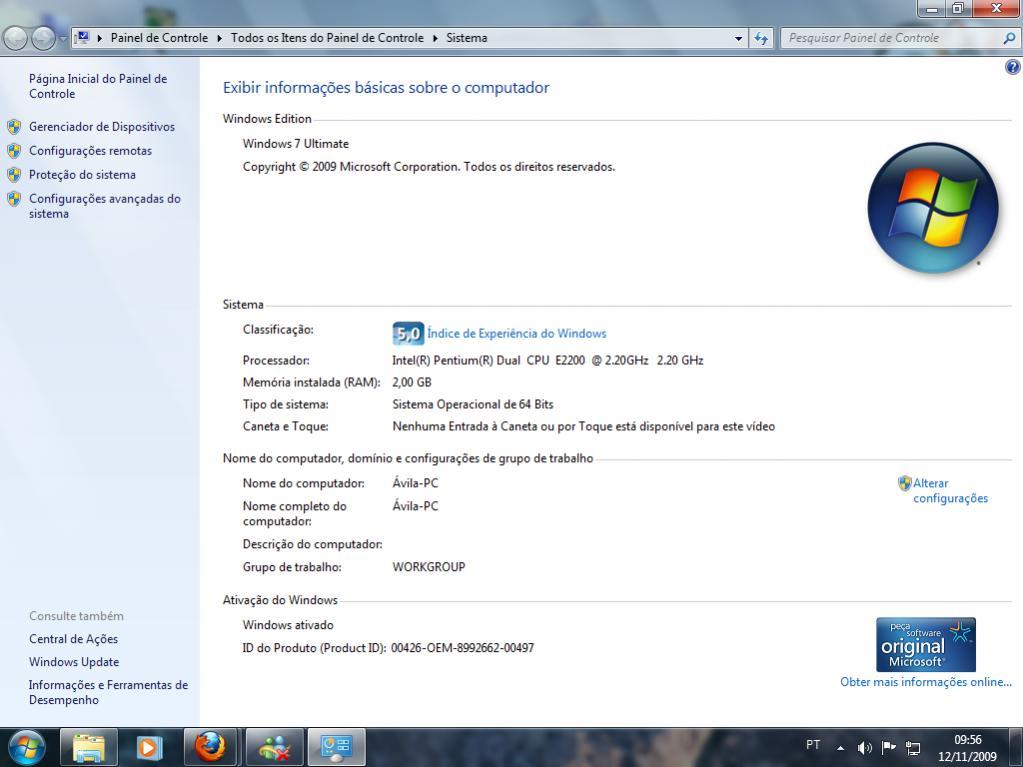Select the processor text Intel(R) Pentium(R) Dual
The height and width of the screenshot is (767, 1023).
(548, 360)
